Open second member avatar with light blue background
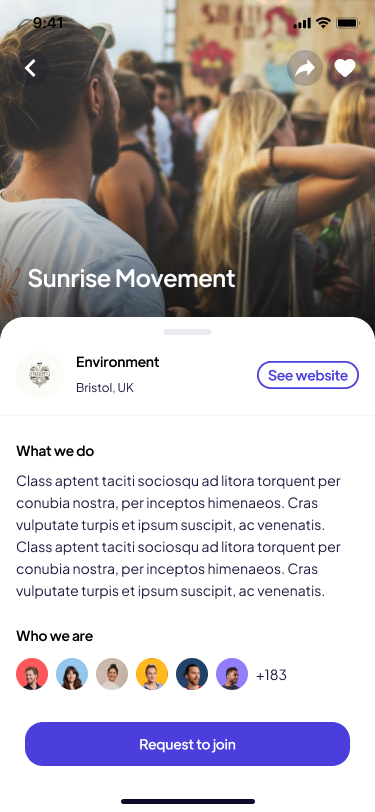Screen dimensions: 375x812 (x=72, y=674)
